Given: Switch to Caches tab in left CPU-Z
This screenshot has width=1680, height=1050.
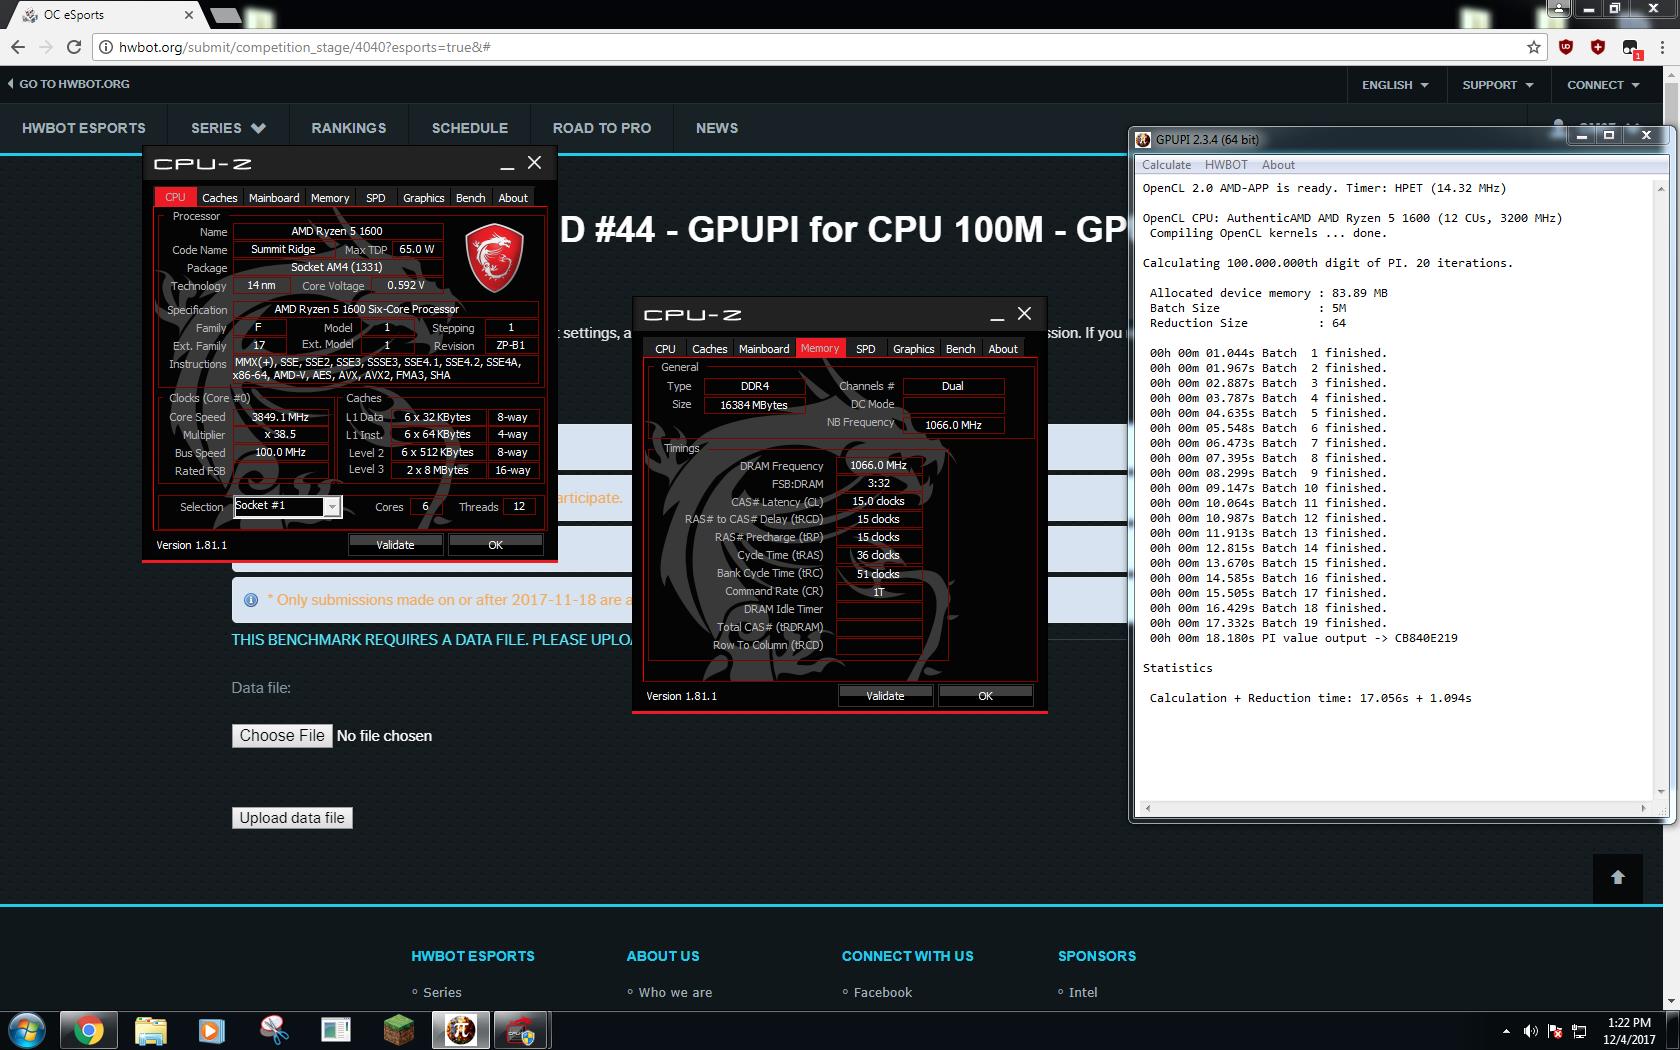Looking at the screenshot, I should (x=219, y=198).
